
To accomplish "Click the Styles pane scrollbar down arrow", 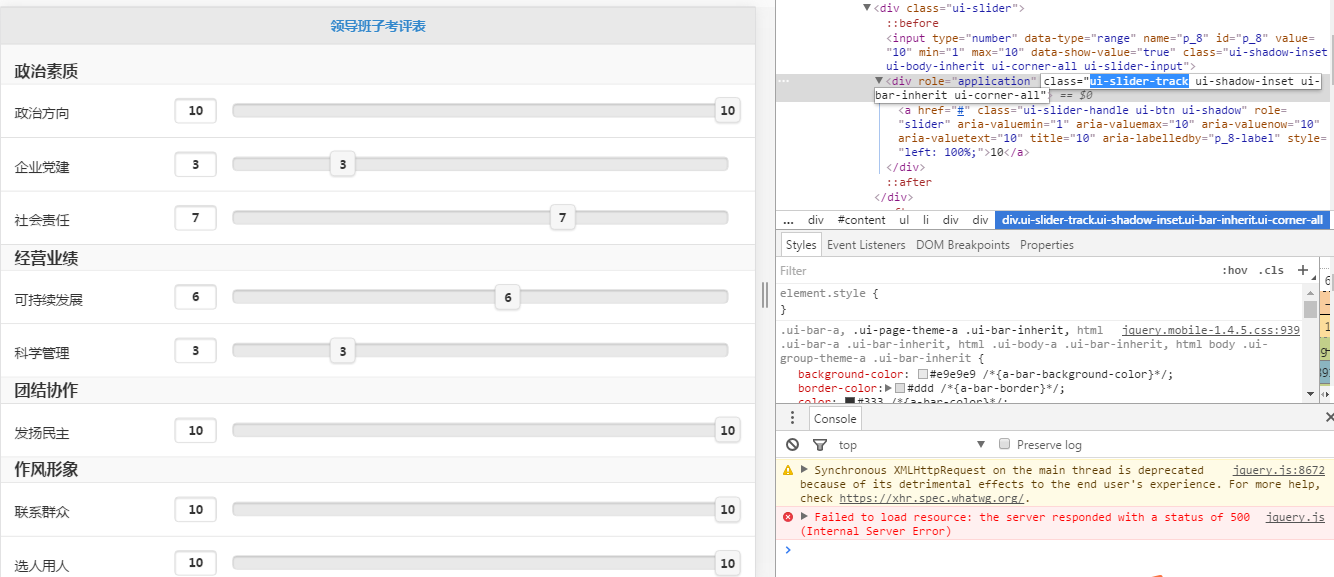I will click(1310, 395).
